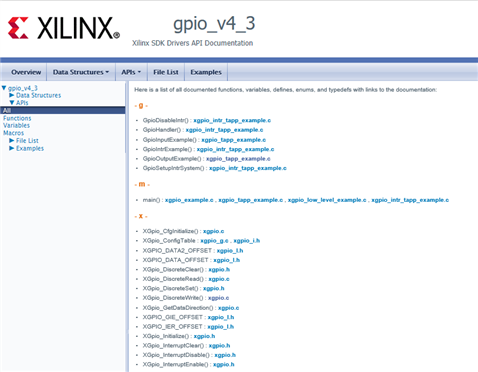478x372 pixels.
Task: Open xgpio_i.h link for XGpio_ConfigTable
Action: [x=247, y=241]
